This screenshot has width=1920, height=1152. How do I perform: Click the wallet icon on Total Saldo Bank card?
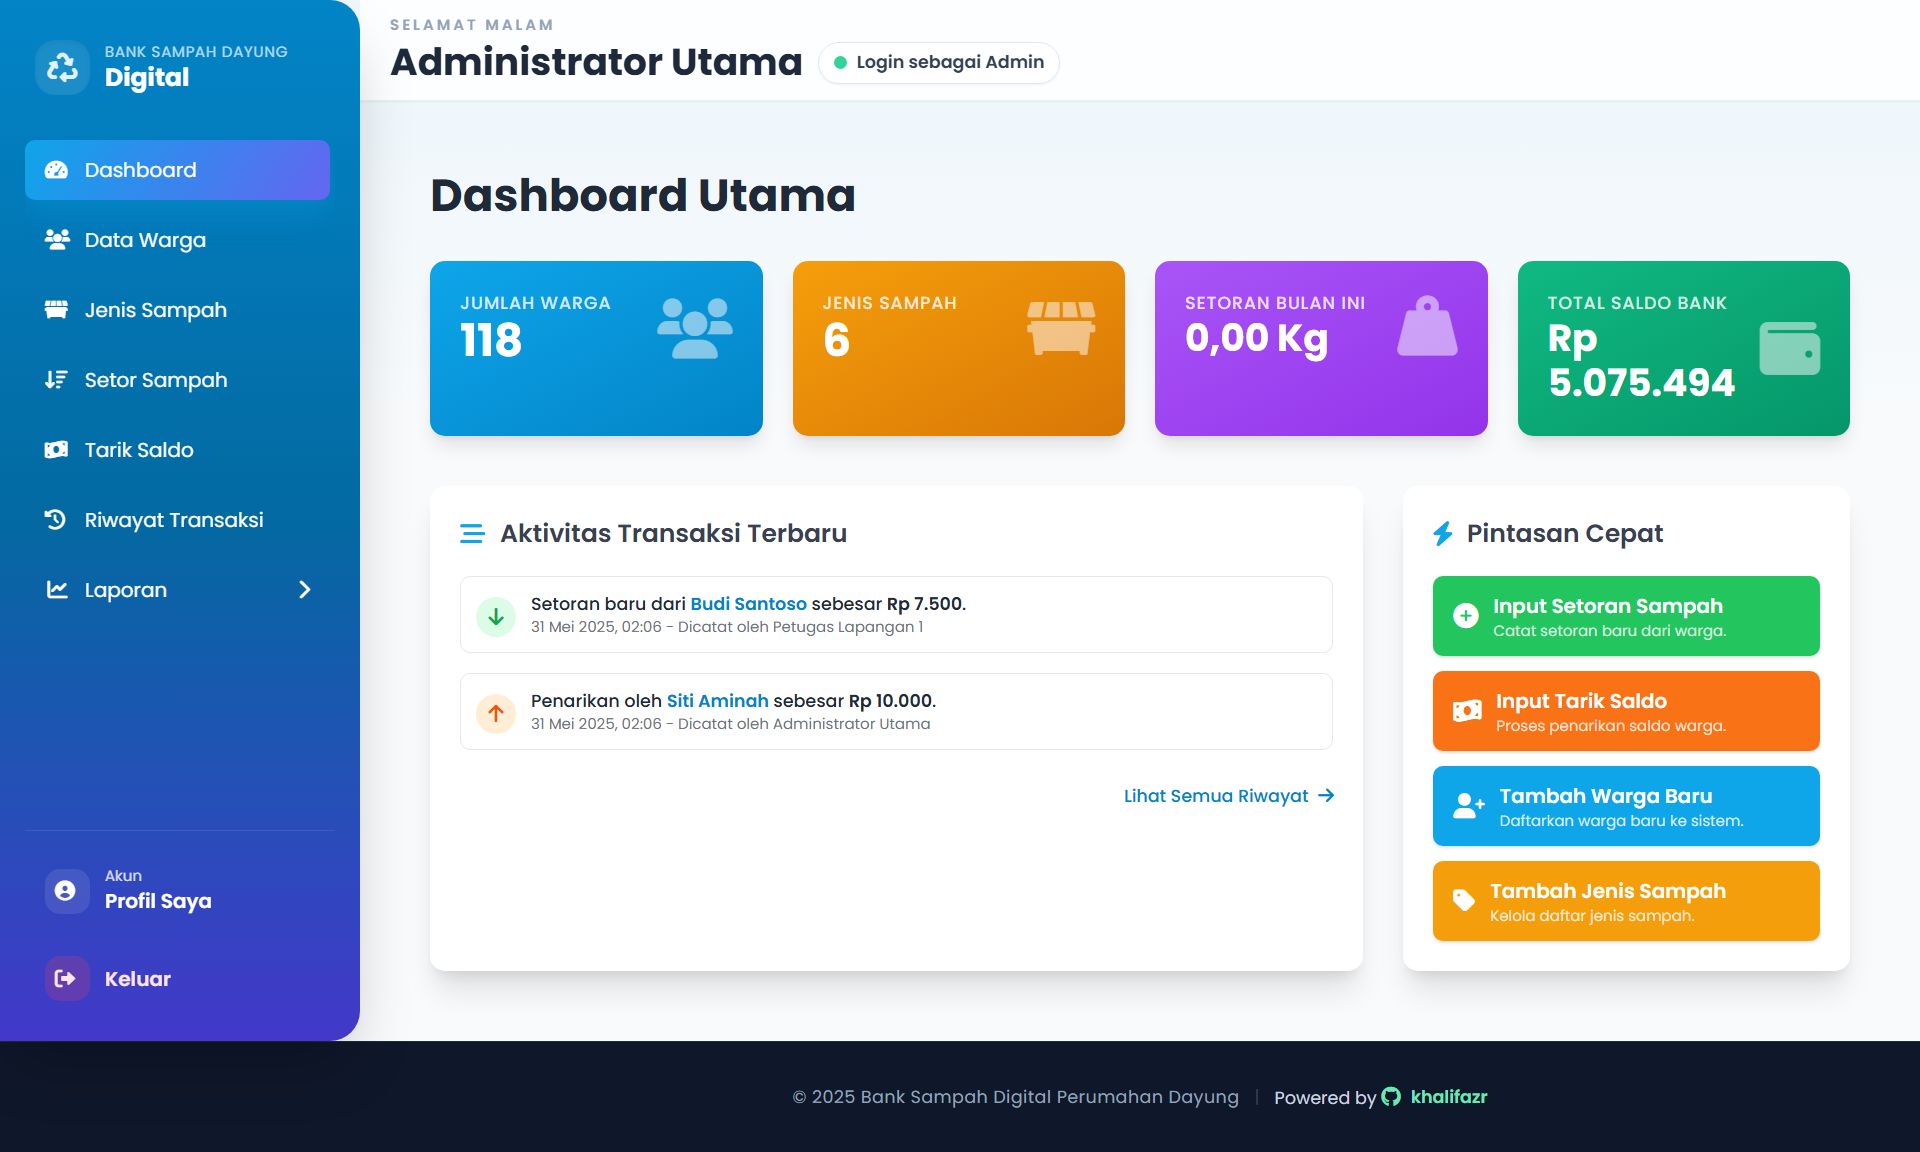(x=1789, y=348)
